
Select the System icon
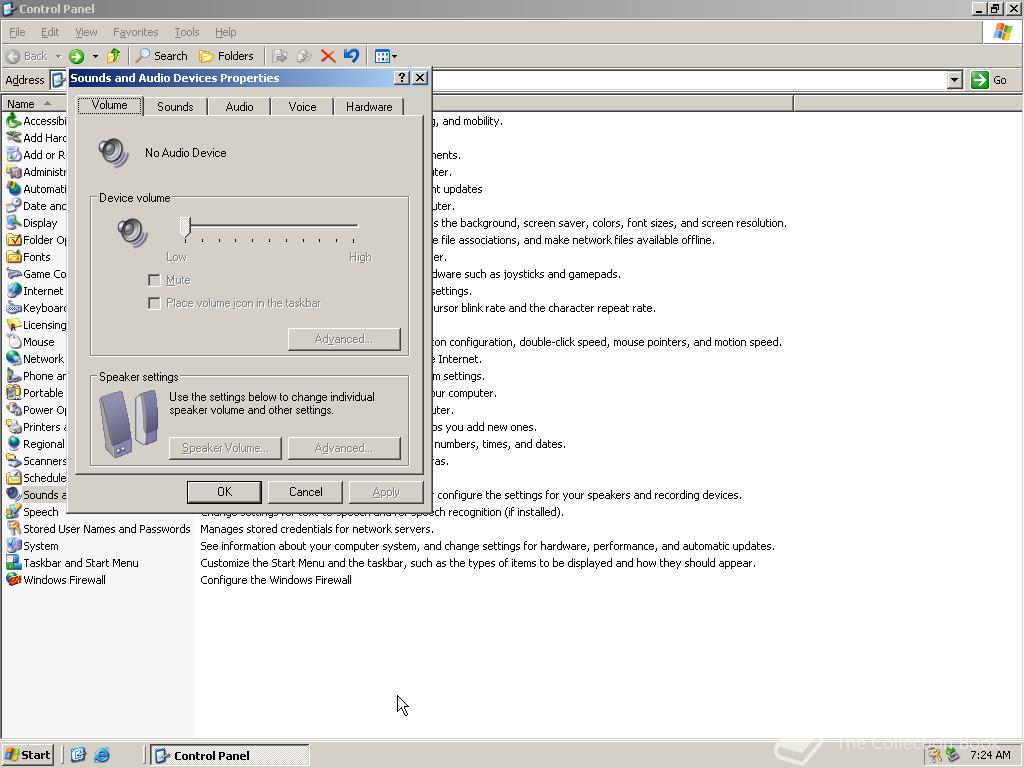[14, 546]
